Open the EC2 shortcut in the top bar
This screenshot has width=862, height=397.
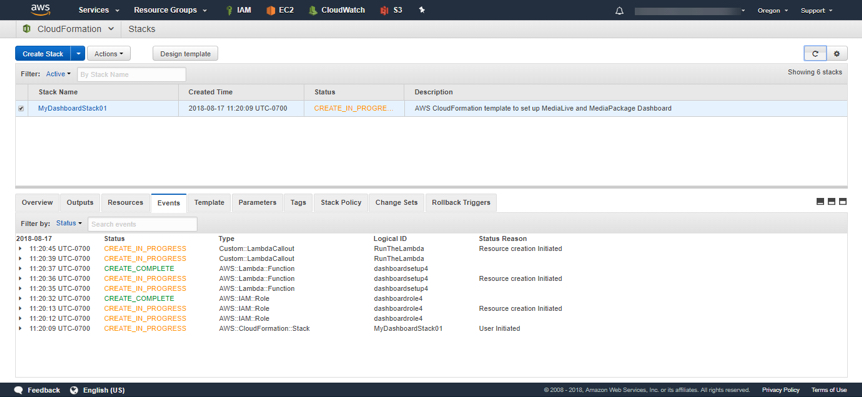(x=279, y=10)
